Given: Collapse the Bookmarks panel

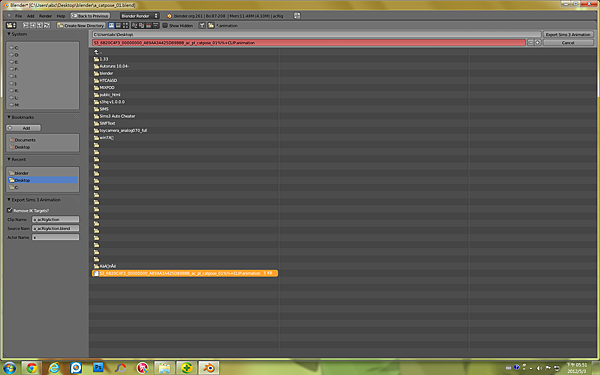Looking at the screenshot, I should tap(9, 117).
